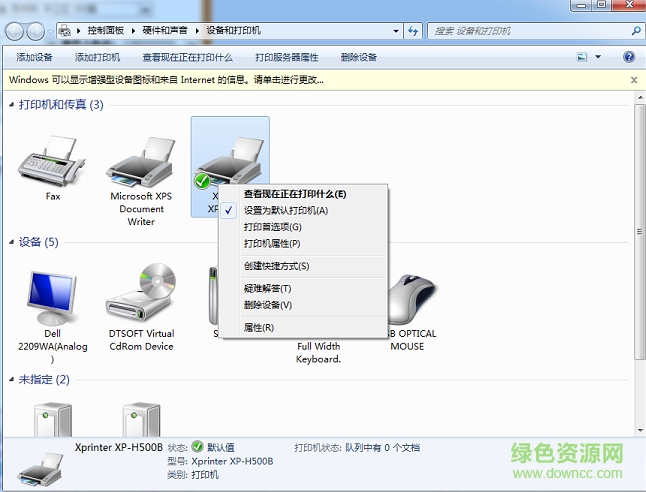646x492 pixels.
Task: Click 打印服务器属性 toolbar button
Action: coord(287,57)
